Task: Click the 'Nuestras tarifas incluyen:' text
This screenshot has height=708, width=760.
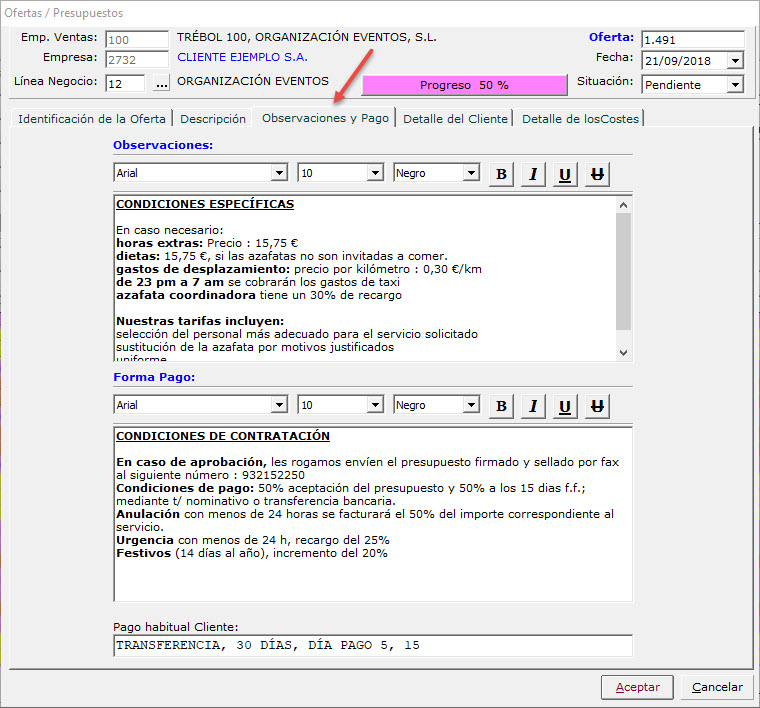Action: point(200,321)
